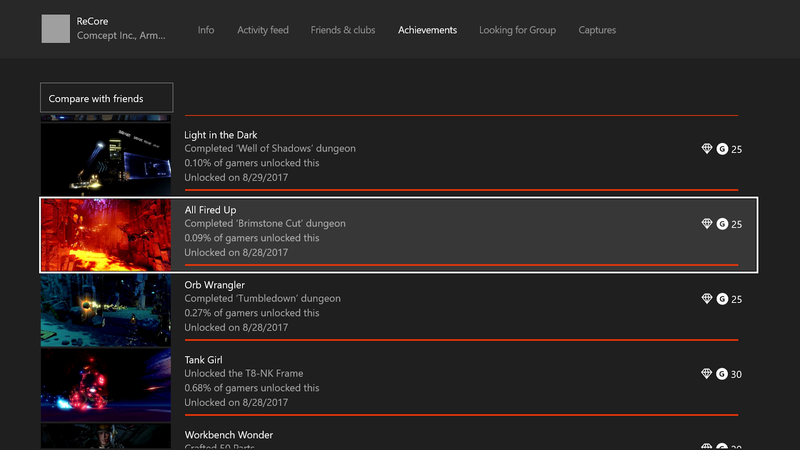The image size is (800, 450).
Task: Open the Light in the Dark thumbnail
Action: point(106,159)
